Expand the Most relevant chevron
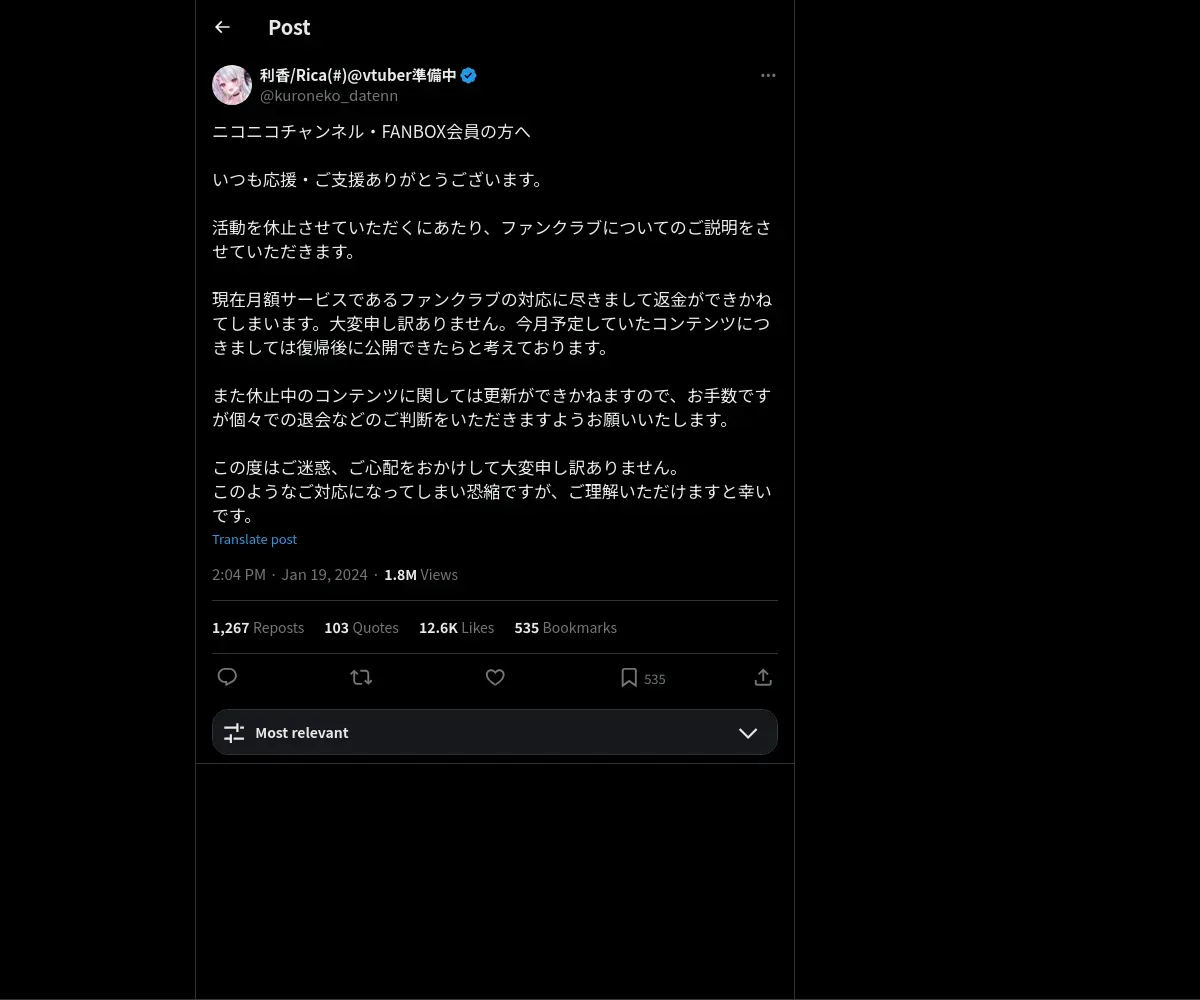1200x1000 pixels. (x=748, y=733)
